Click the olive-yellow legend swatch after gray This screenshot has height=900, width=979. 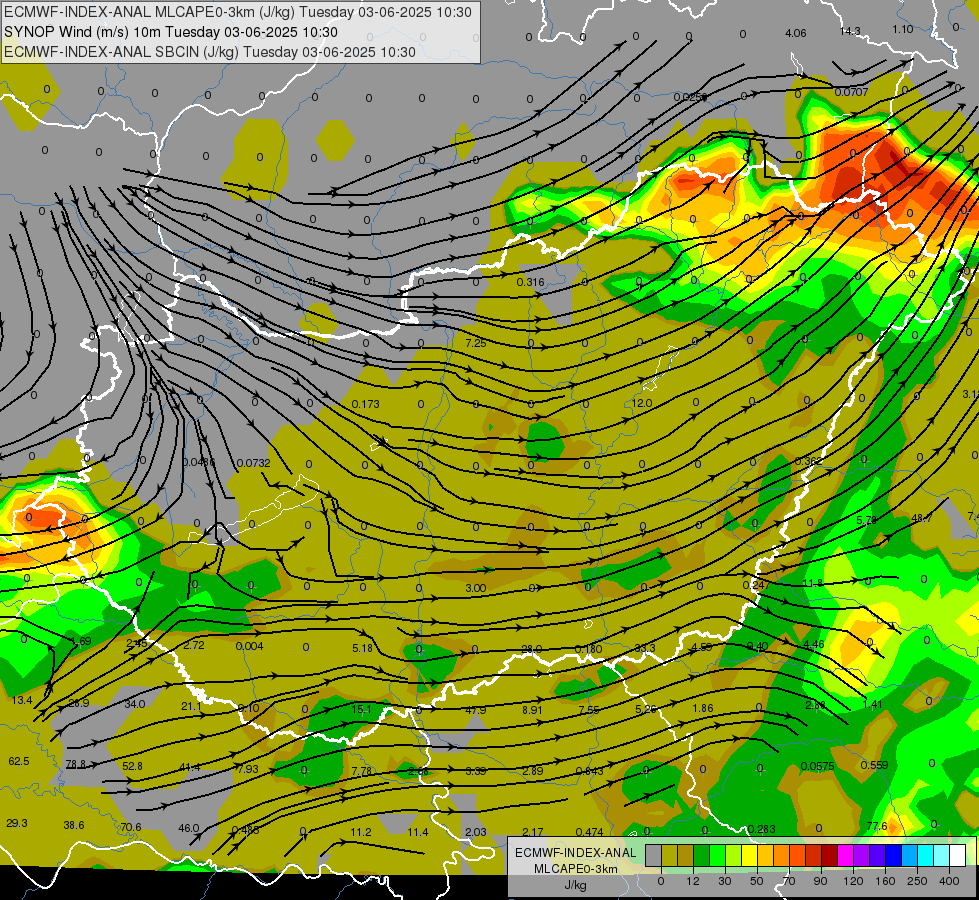(x=670, y=855)
